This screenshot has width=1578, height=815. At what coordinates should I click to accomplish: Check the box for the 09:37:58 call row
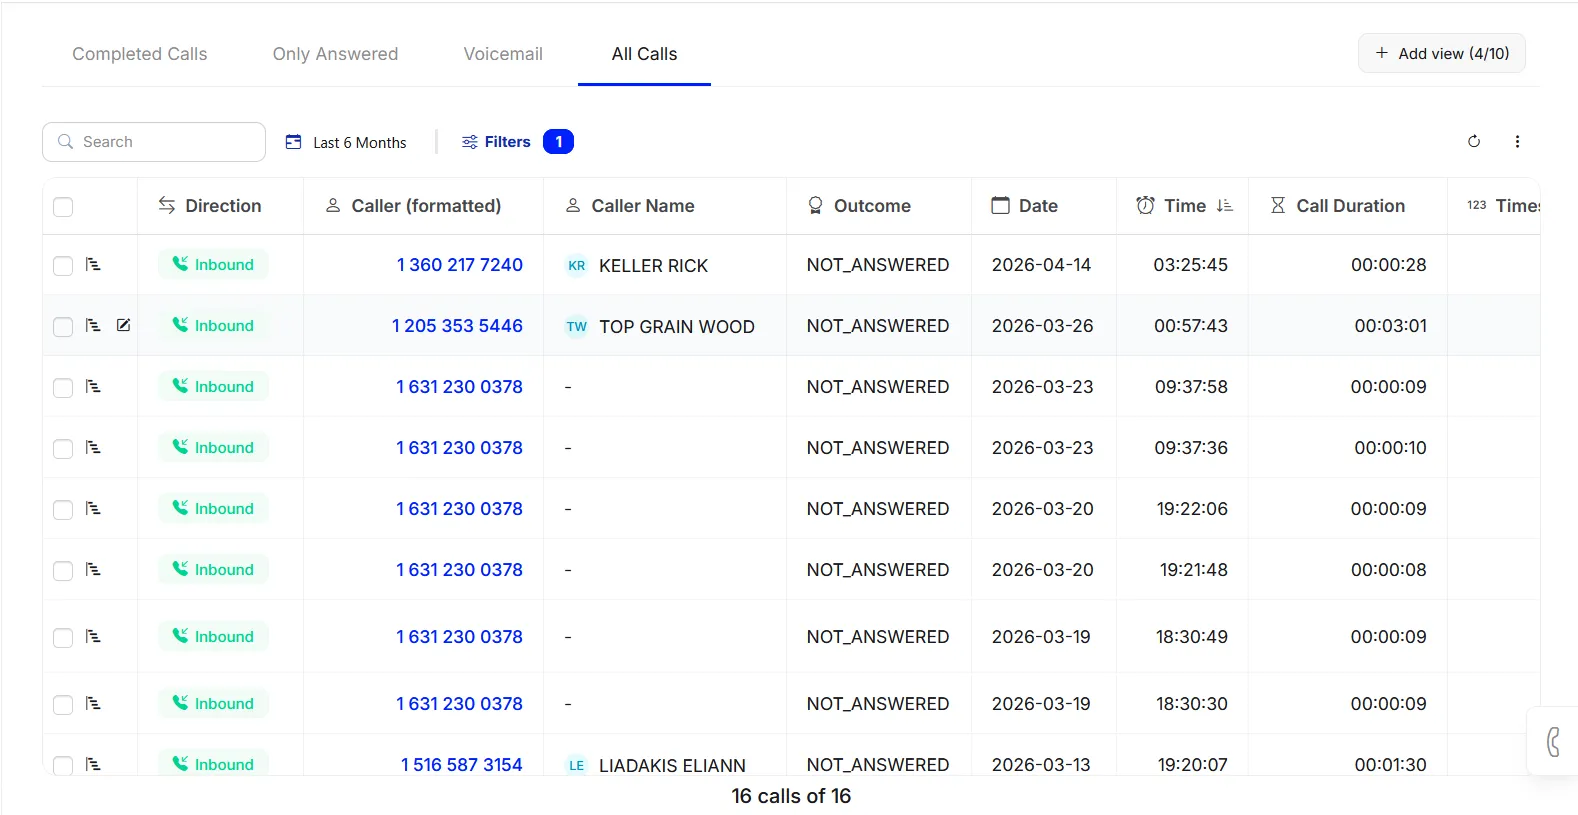click(x=63, y=387)
